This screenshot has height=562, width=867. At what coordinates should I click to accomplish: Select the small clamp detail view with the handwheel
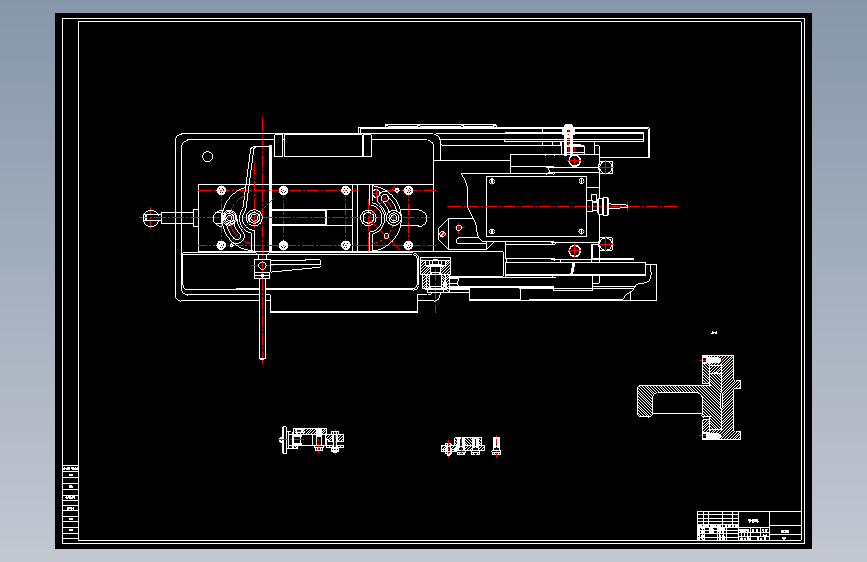pos(312,440)
